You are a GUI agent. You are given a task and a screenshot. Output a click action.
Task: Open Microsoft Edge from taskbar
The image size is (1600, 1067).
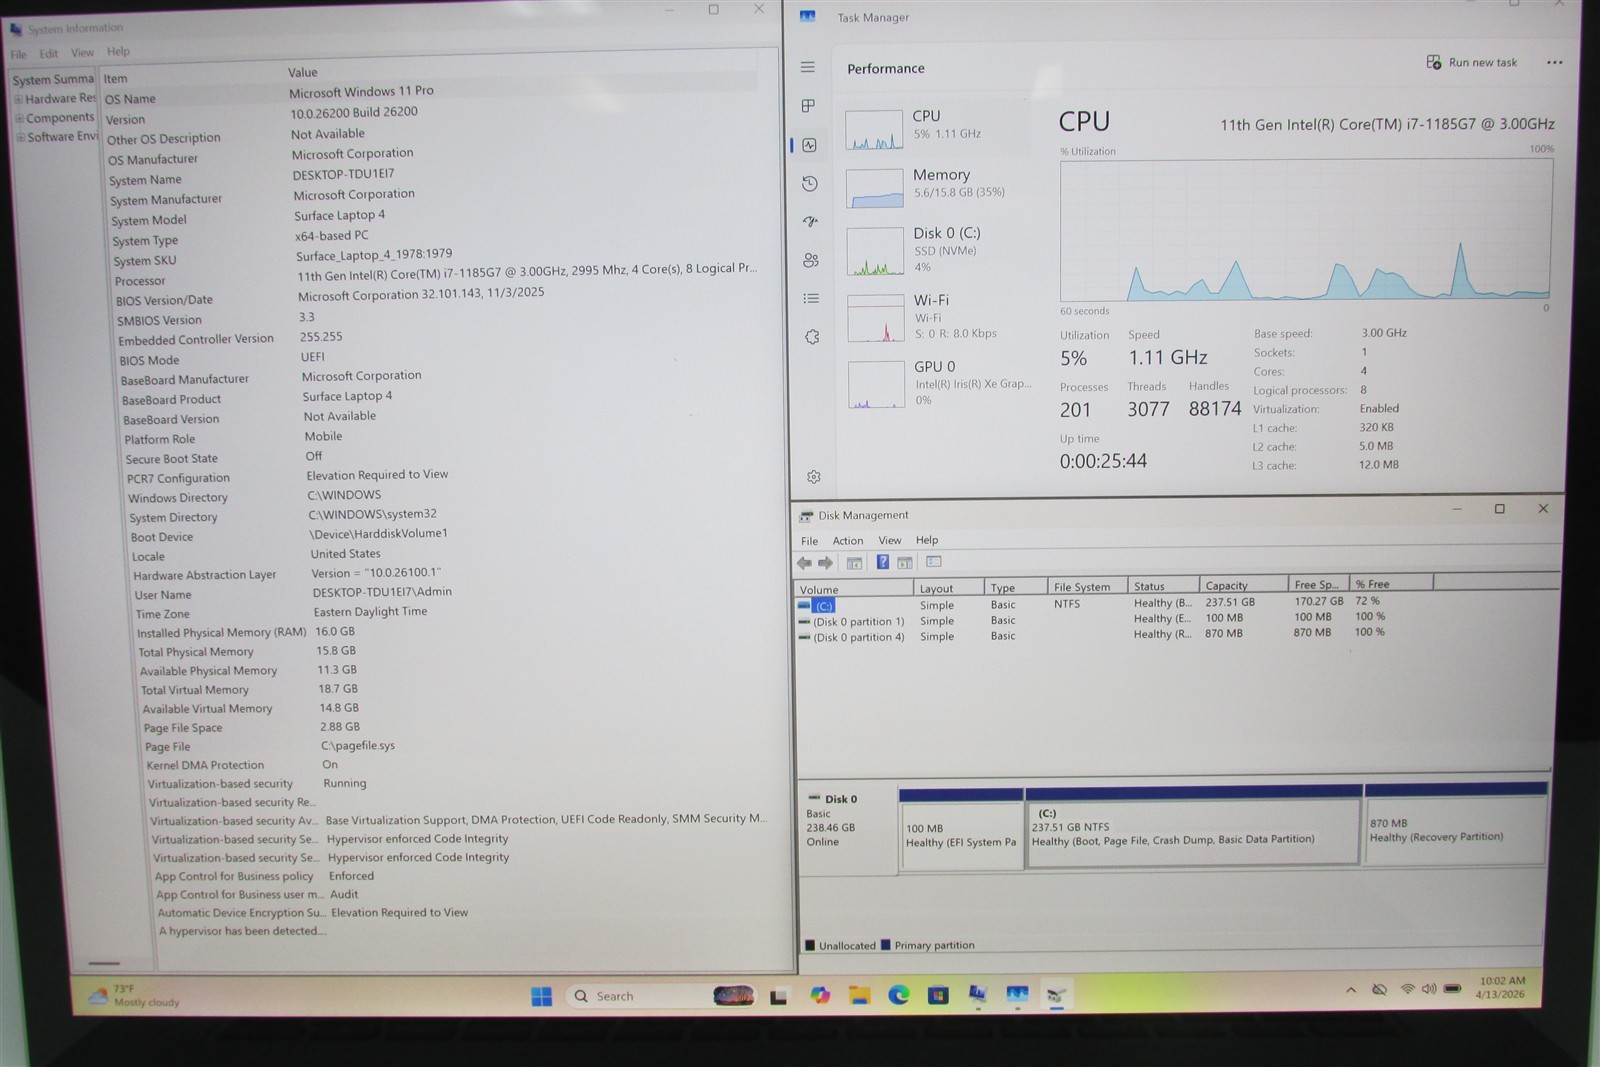pos(898,994)
